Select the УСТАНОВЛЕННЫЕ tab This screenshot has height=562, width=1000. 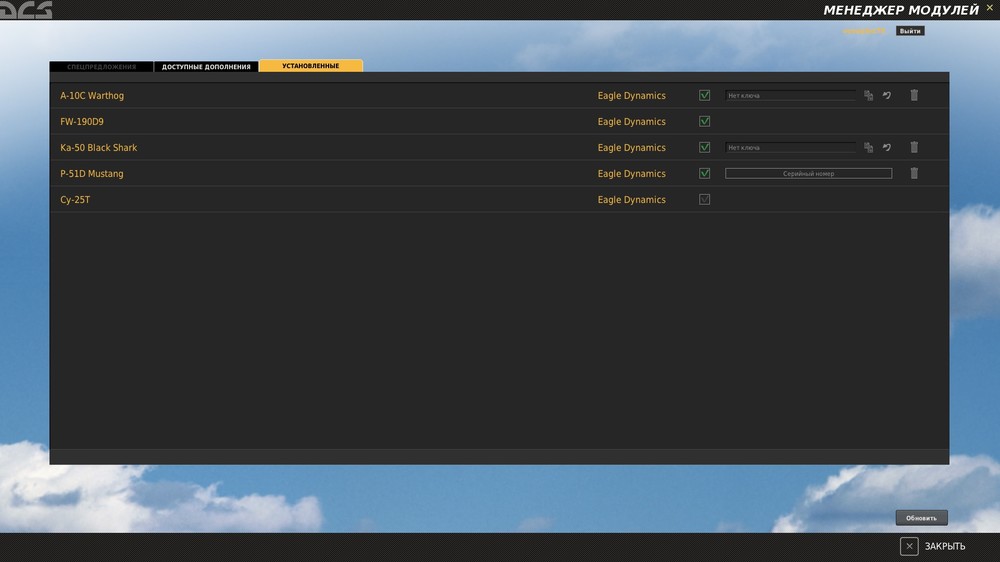pyautogui.click(x=311, y=66)
